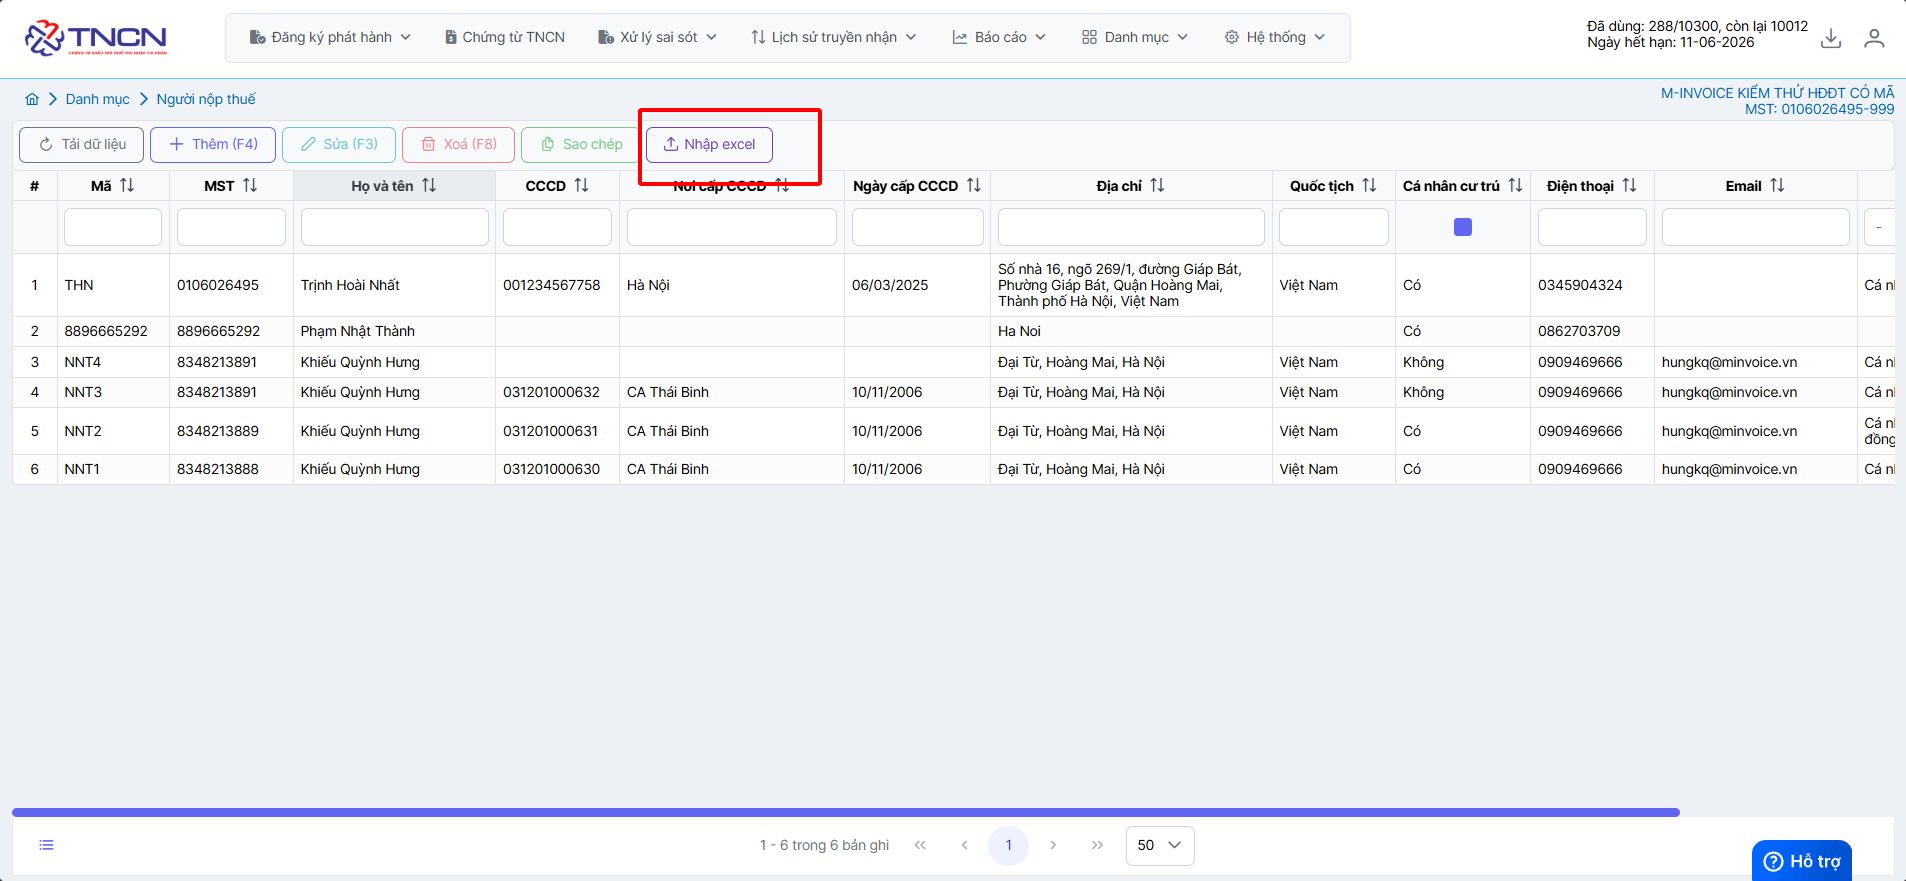This screenshot has height=881, width=1906.
Task: Click the TNCN logo
Action: point(96,38)
